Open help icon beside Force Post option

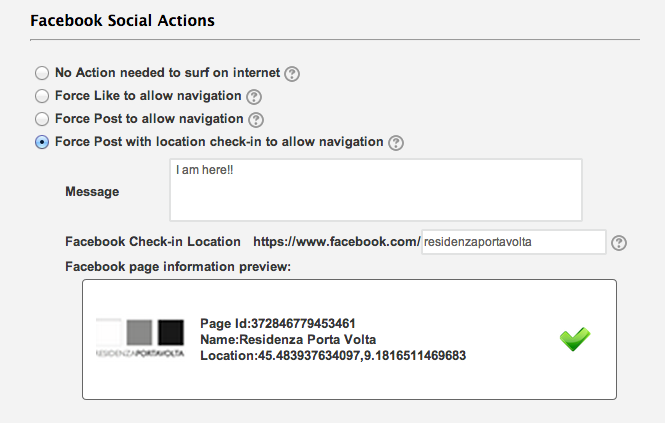(x=256, y=120)
